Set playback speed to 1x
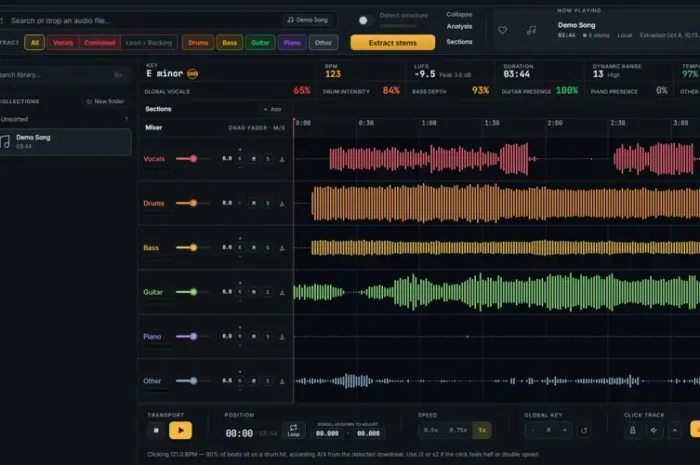The image size is (700, 465). (x=482, y=430)
